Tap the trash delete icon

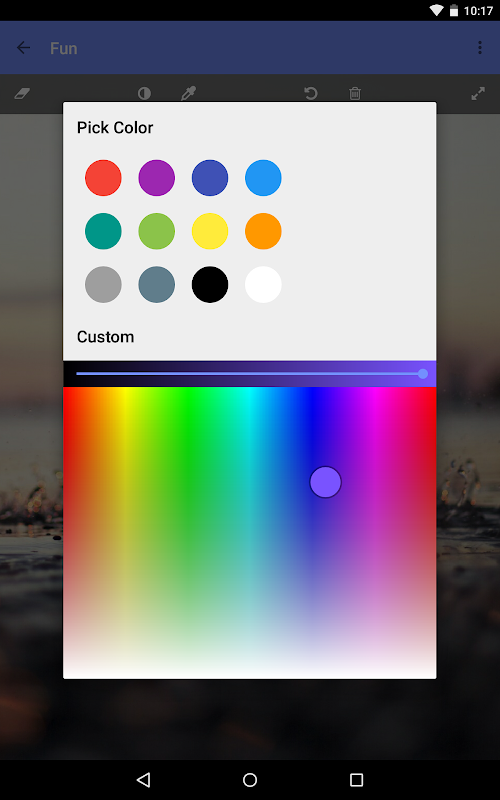[355, 93]
